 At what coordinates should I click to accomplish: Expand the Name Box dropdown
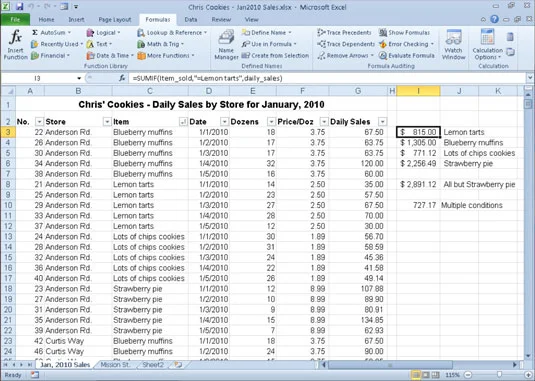click(x=79, y=78)
